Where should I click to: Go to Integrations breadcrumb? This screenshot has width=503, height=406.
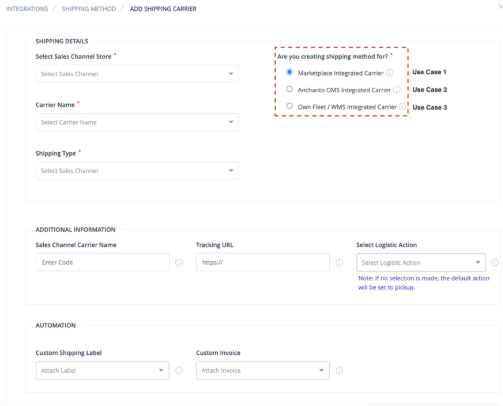pos(27,9)
